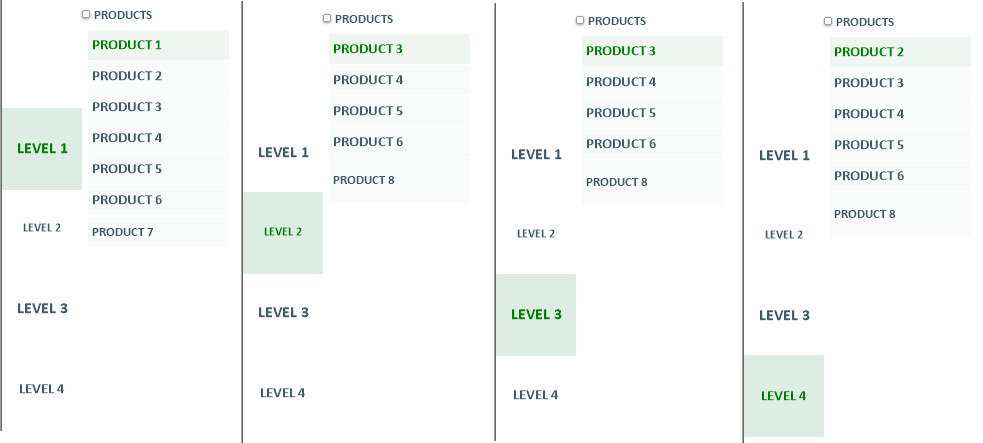Switch to LEVEL 2 directly below highlighted LEVEL 1

point(42,228)
